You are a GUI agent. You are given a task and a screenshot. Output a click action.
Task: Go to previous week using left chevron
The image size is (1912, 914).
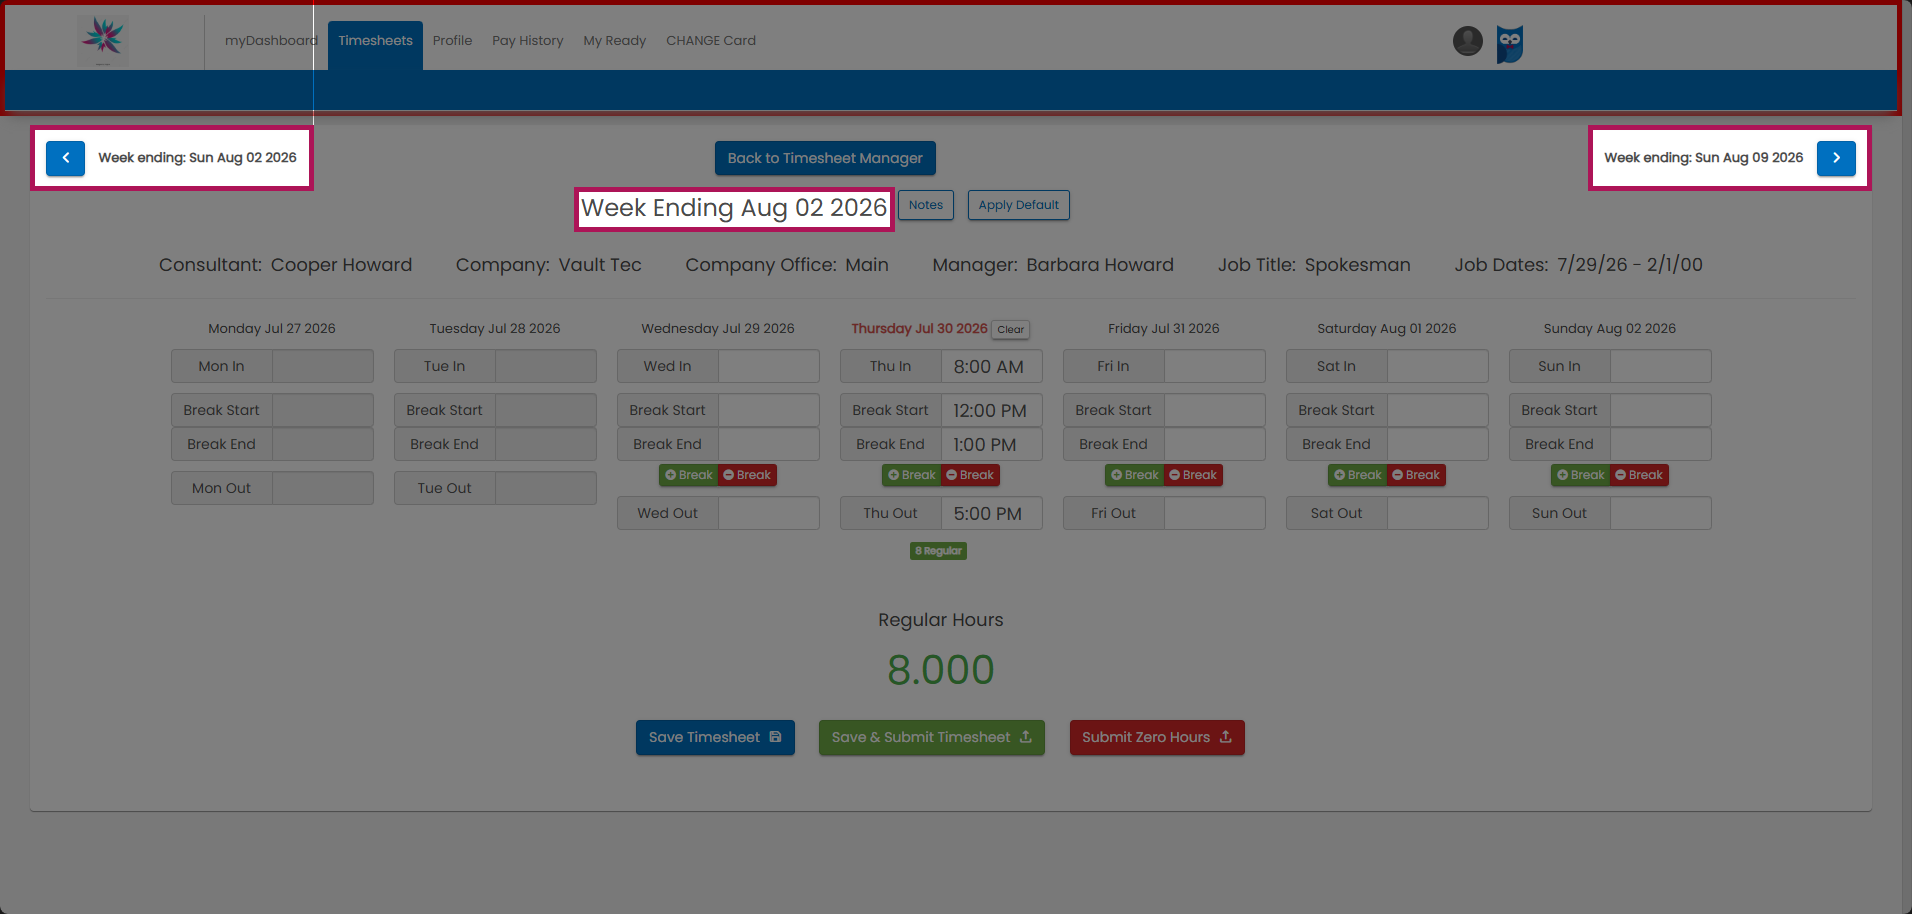point(65,158)
